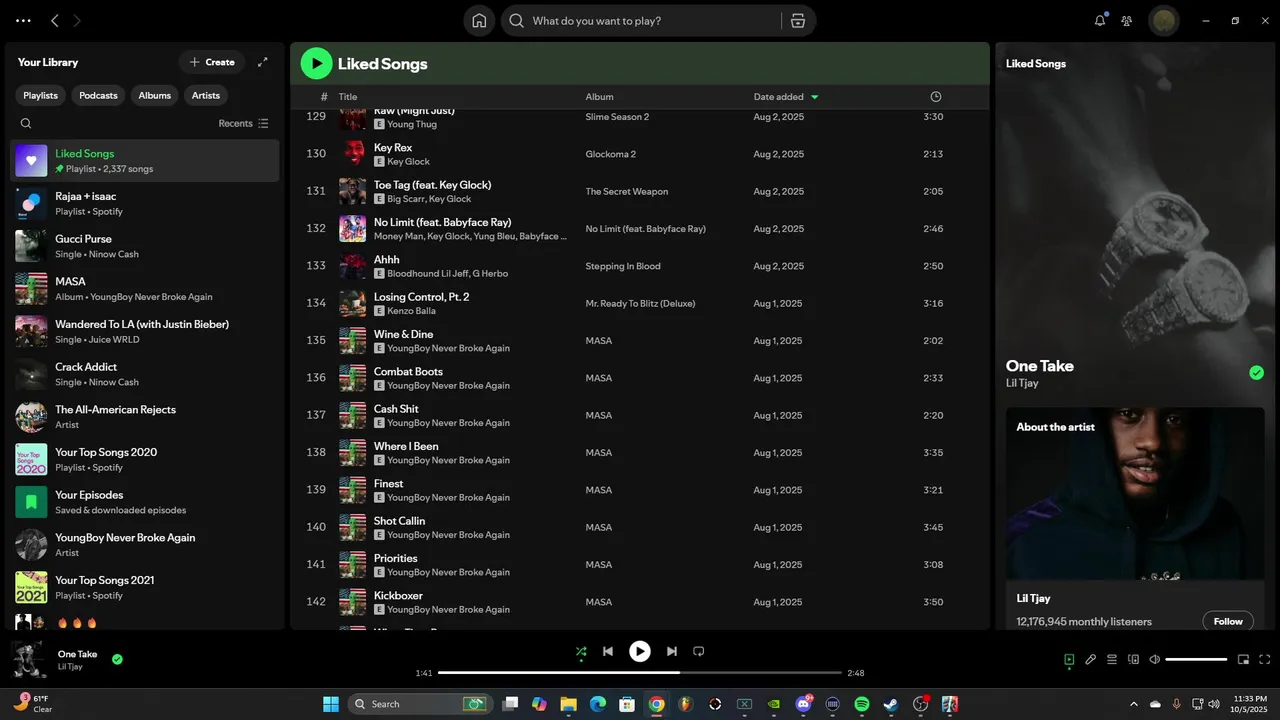The image size is (1280, 720).
Task: Open Rajaa + isaac playlist
Action: (145, 204)
